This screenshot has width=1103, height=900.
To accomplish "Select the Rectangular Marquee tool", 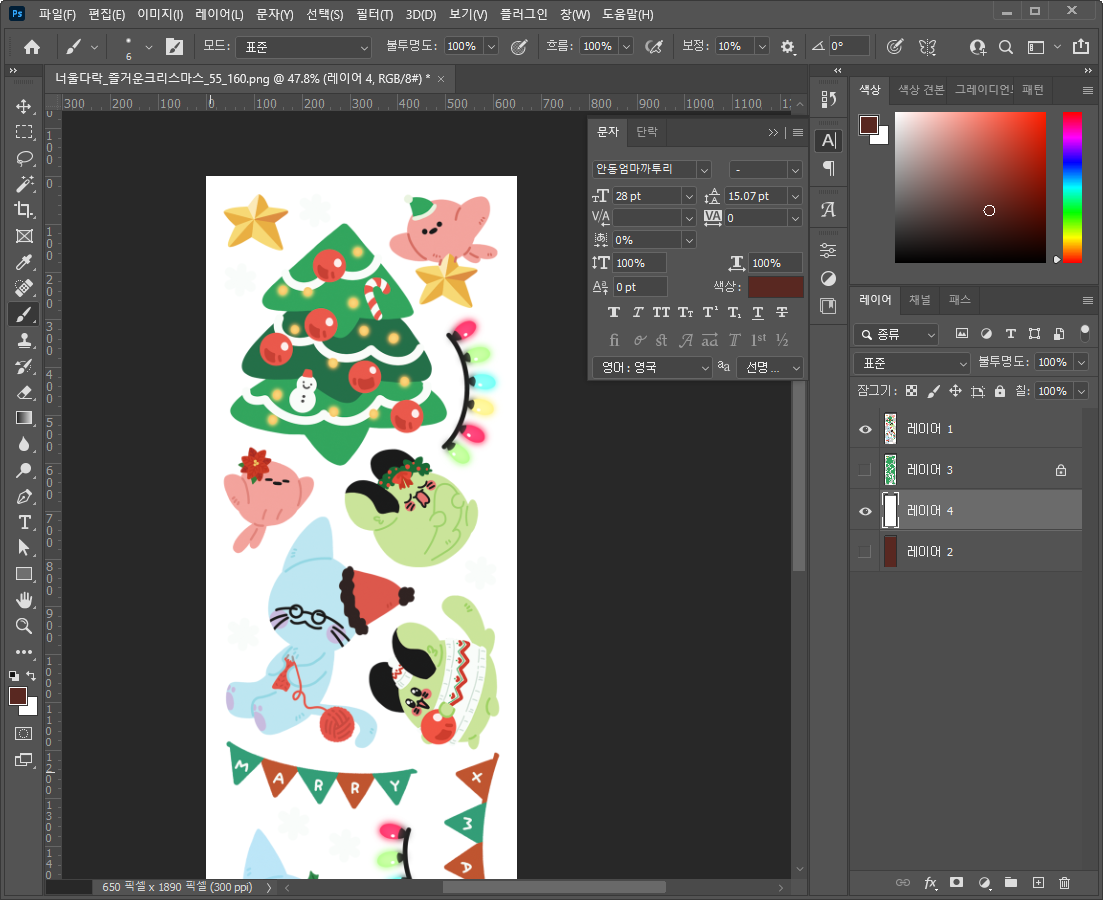I will coord(24,132).
